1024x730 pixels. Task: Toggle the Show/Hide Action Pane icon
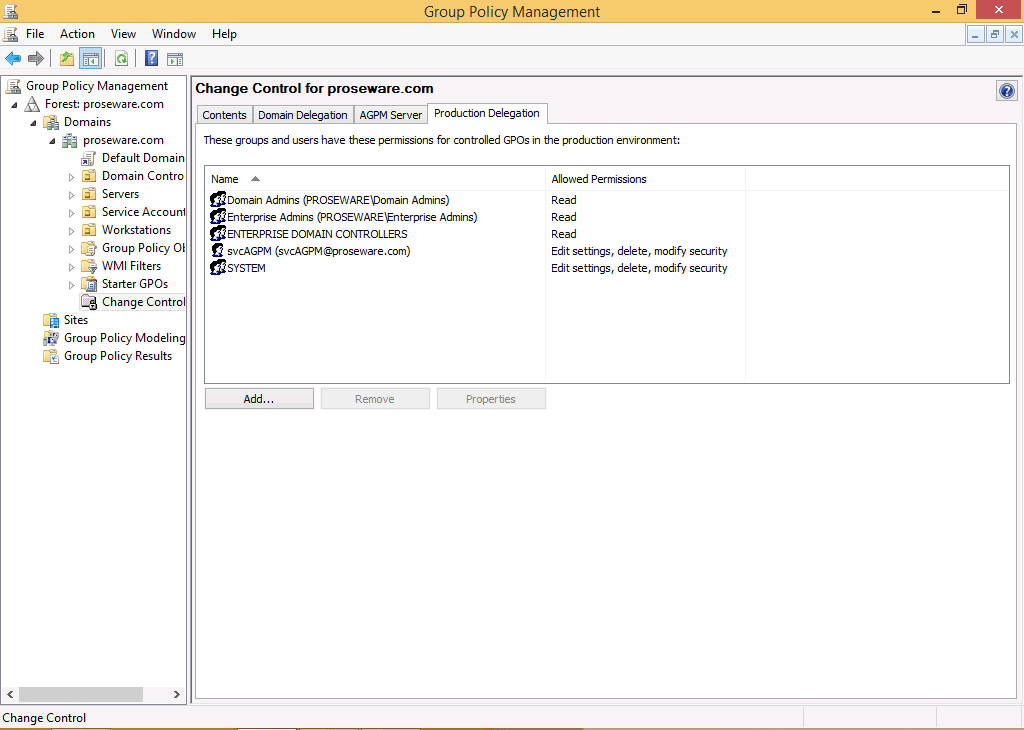[x=175, y=59]
